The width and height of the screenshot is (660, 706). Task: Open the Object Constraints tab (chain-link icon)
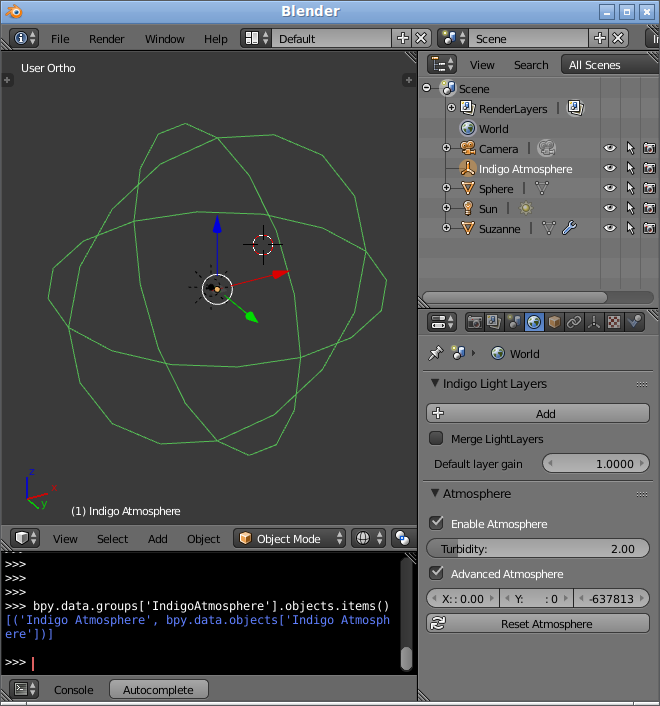coord(574,322)
